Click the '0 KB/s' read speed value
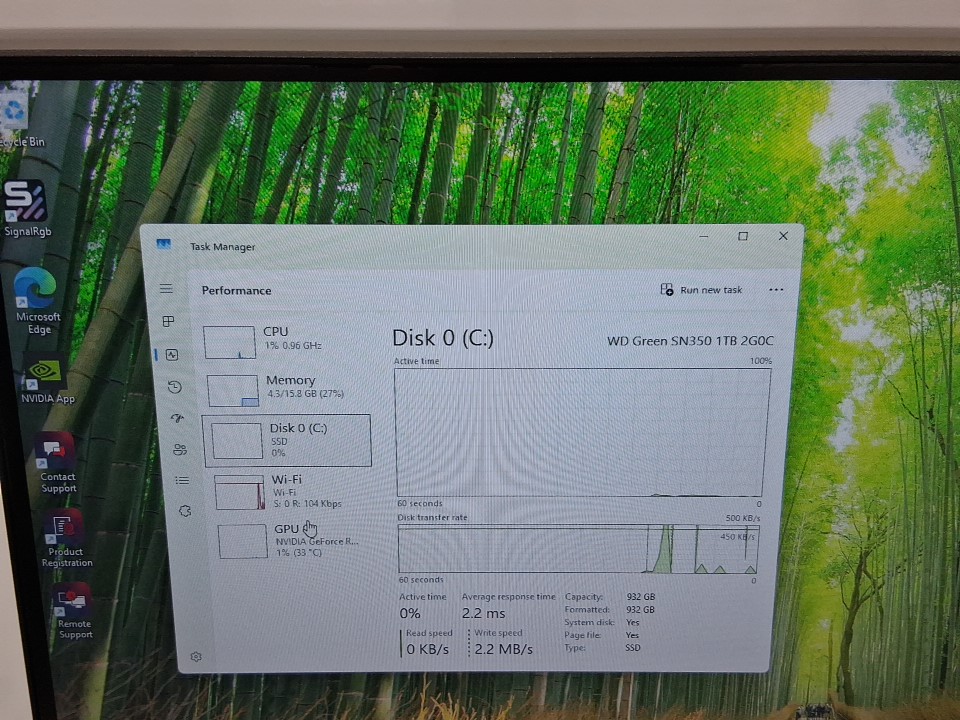The height and width of the screenshot is (720, 960). (427, 649)
